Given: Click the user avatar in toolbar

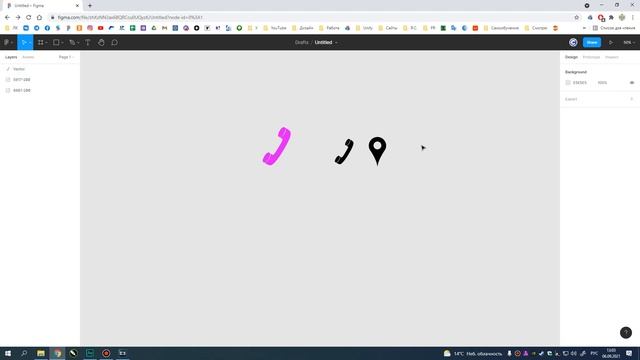Looking at the screenshot, I should [573, 42].
